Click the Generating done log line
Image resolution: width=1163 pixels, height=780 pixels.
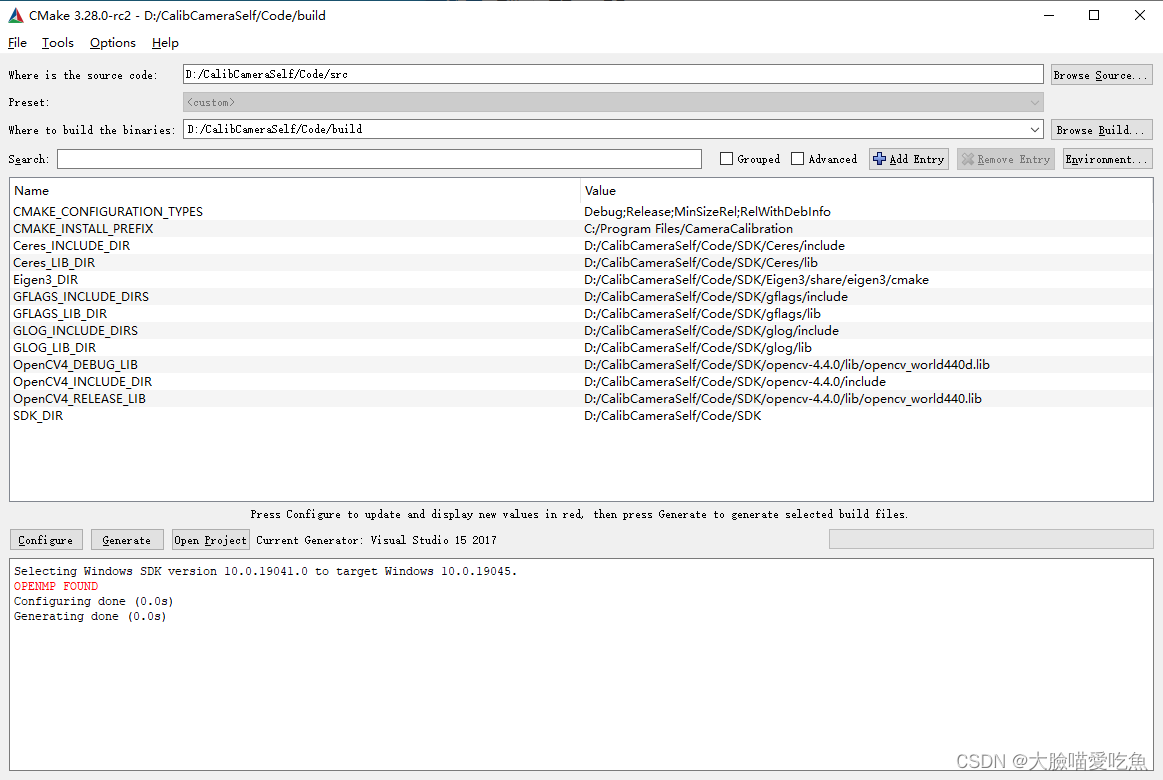[90, 616]
